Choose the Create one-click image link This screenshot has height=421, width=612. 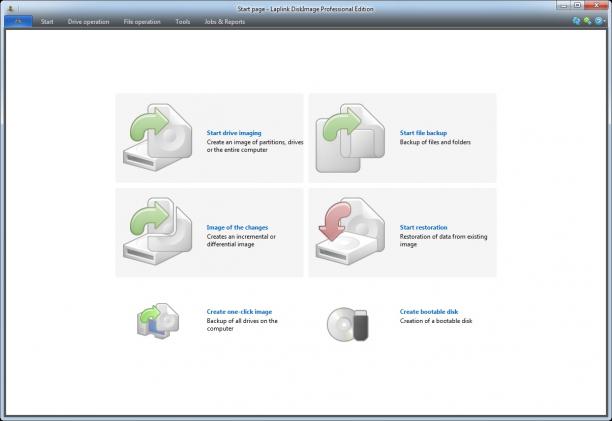pyautogui.click(x=239, y=312)
